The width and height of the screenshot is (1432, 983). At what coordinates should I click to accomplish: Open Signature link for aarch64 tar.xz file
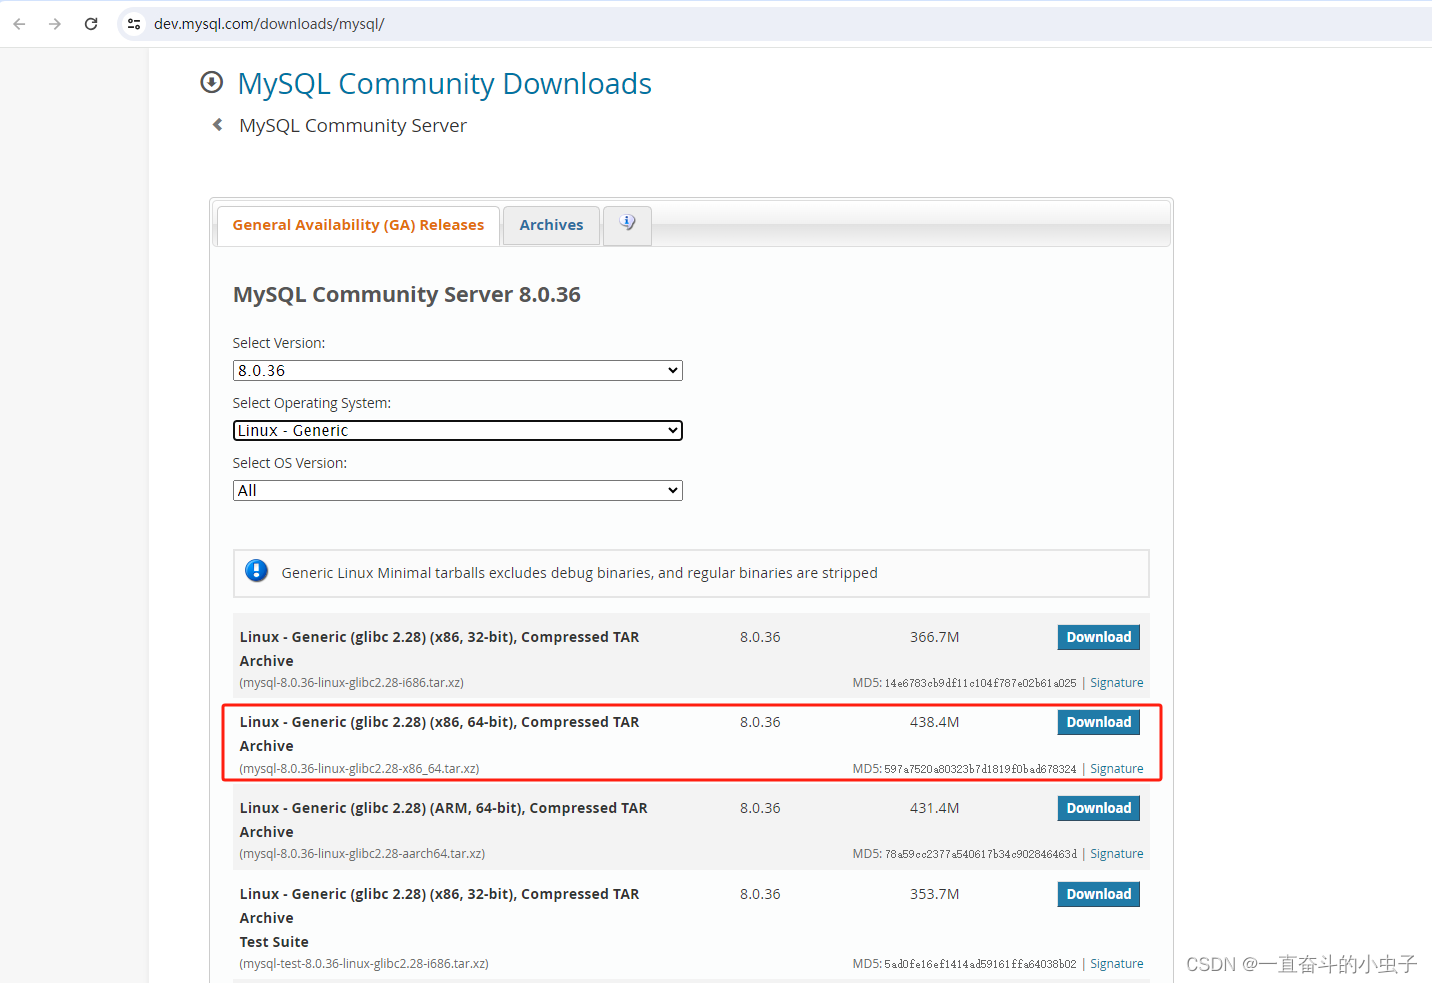coord(1116,854)
